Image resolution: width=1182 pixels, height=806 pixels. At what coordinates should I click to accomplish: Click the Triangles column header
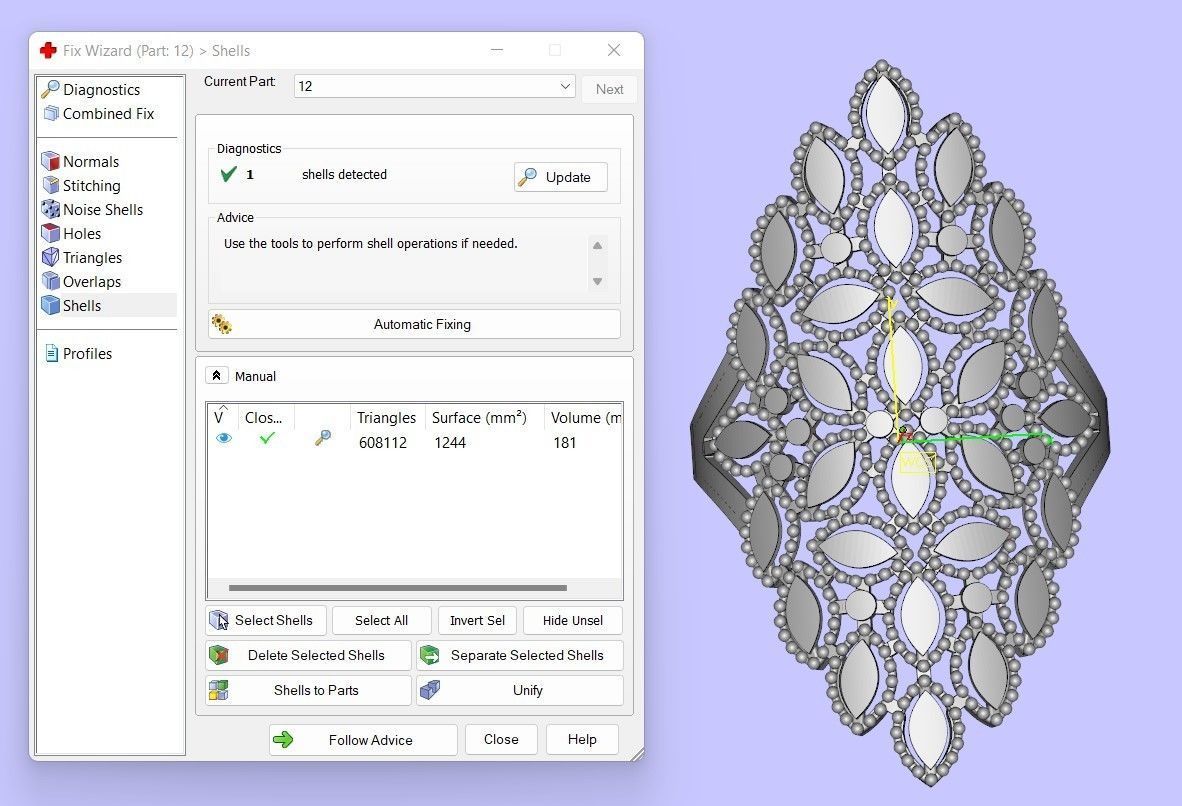[387, 418]
